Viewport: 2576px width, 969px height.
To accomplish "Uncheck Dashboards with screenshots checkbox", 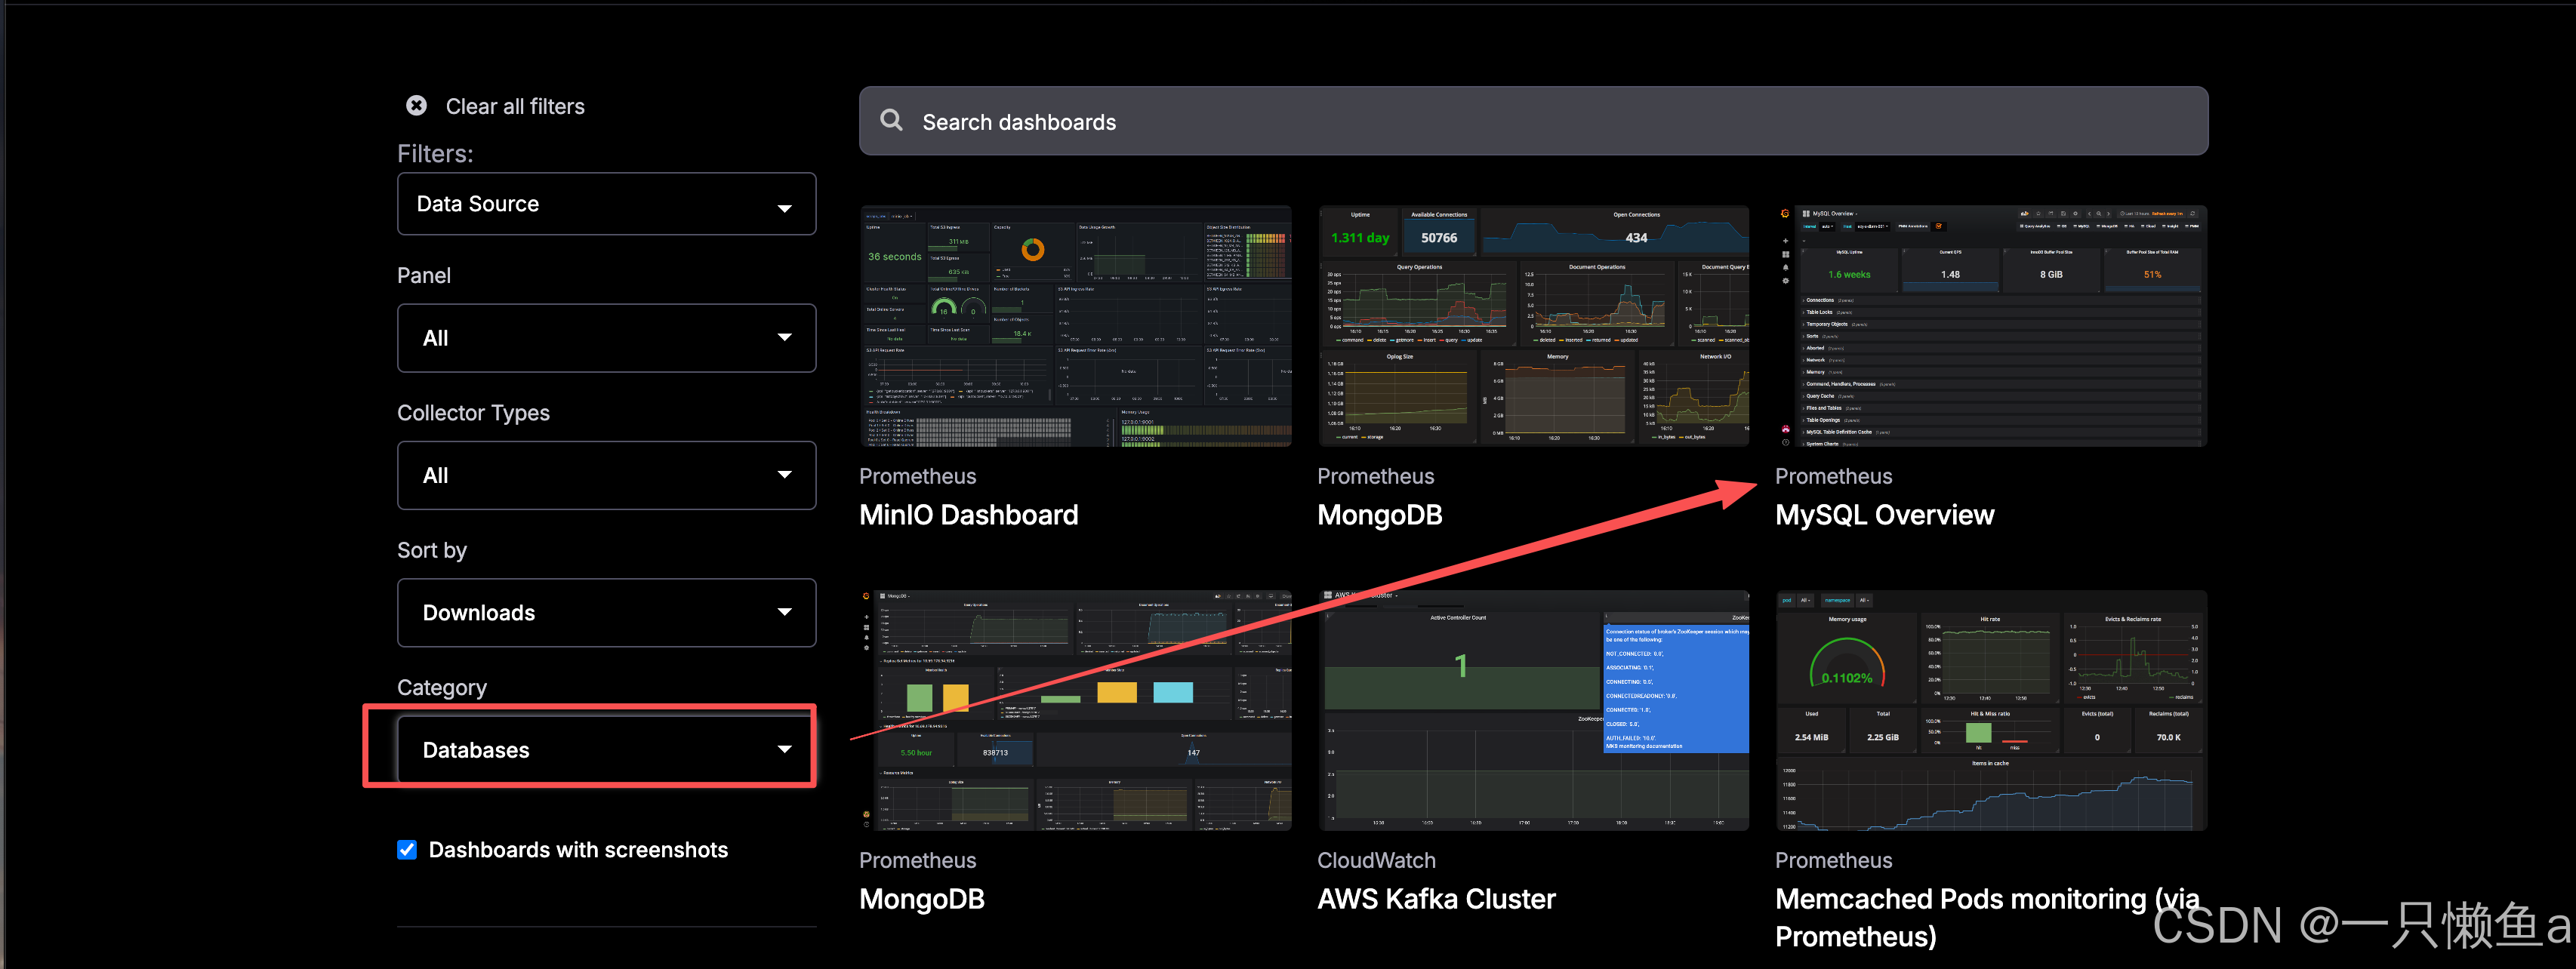I will coord(407,850).
